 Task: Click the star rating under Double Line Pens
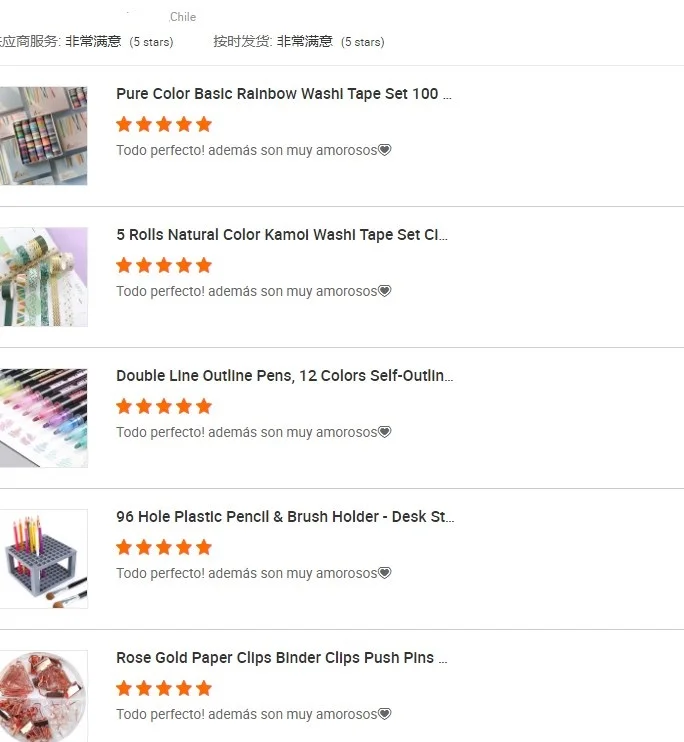(164, 406)
